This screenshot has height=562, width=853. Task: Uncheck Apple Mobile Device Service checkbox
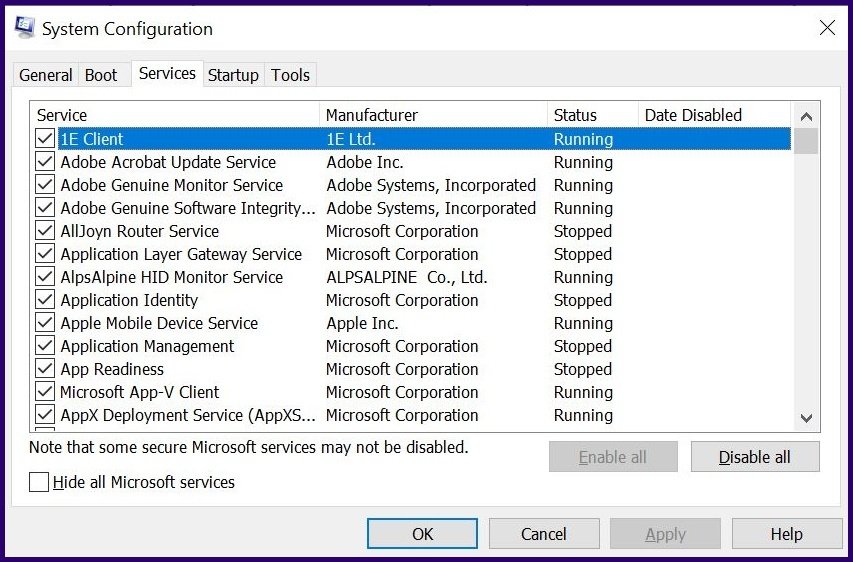pyautogui.click(x=45, y=323)
